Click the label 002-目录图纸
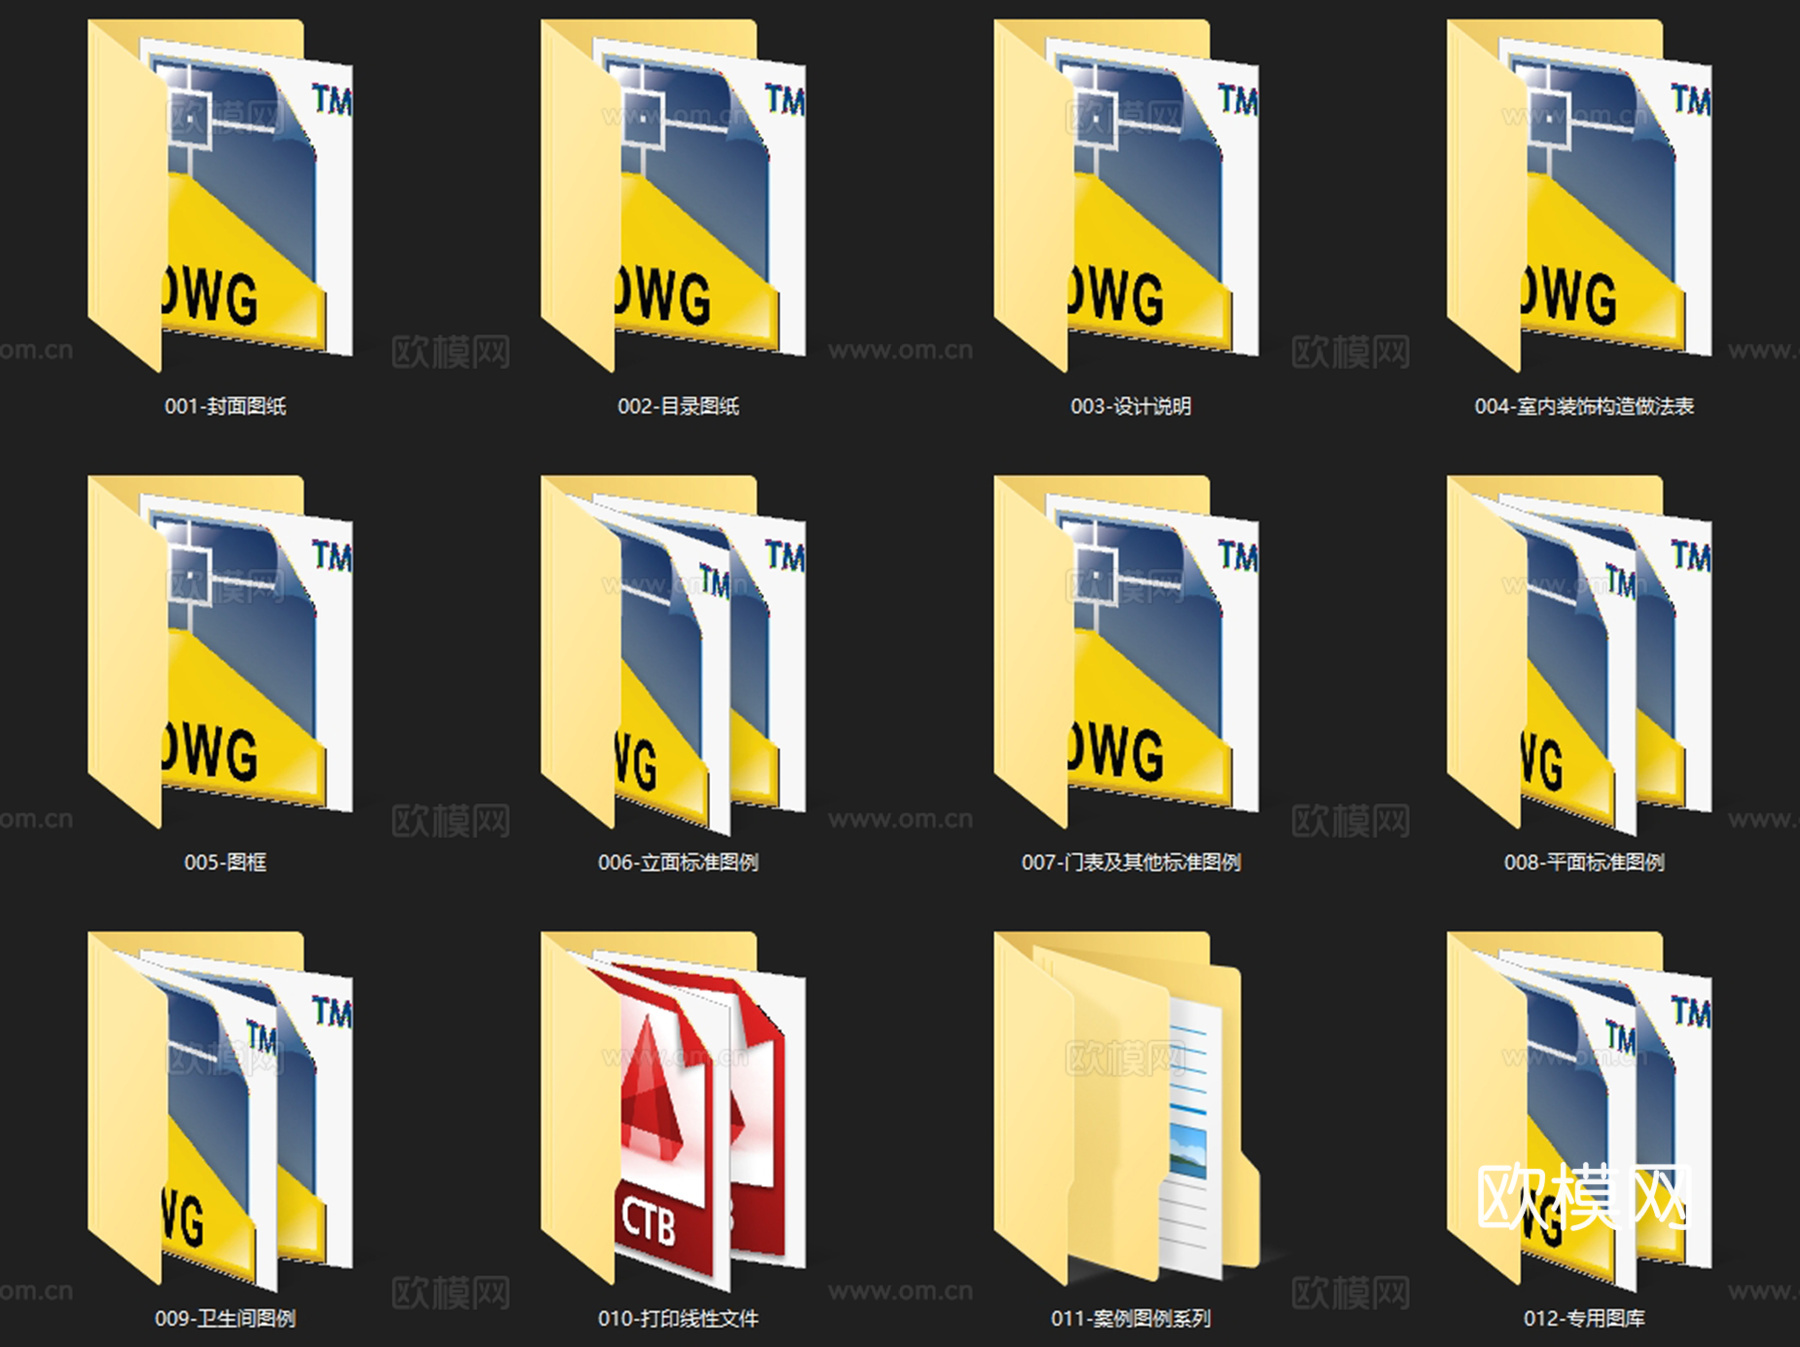 [678, 406]
